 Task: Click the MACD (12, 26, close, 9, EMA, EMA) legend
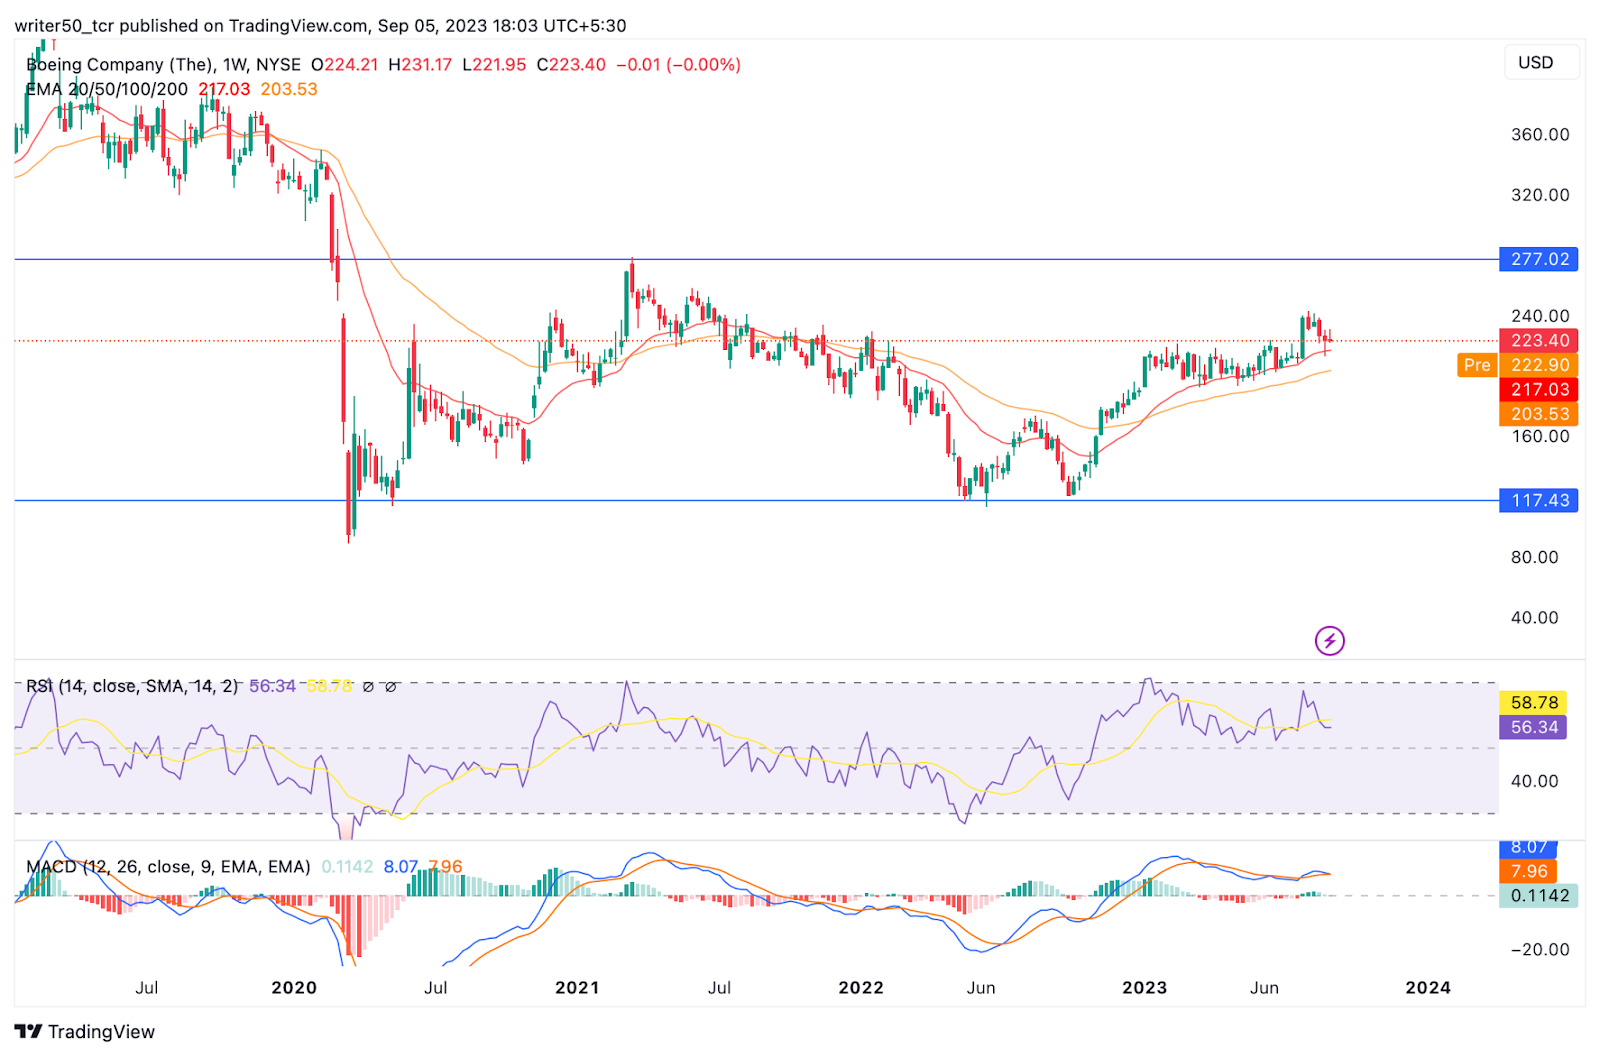coord(168,867)
